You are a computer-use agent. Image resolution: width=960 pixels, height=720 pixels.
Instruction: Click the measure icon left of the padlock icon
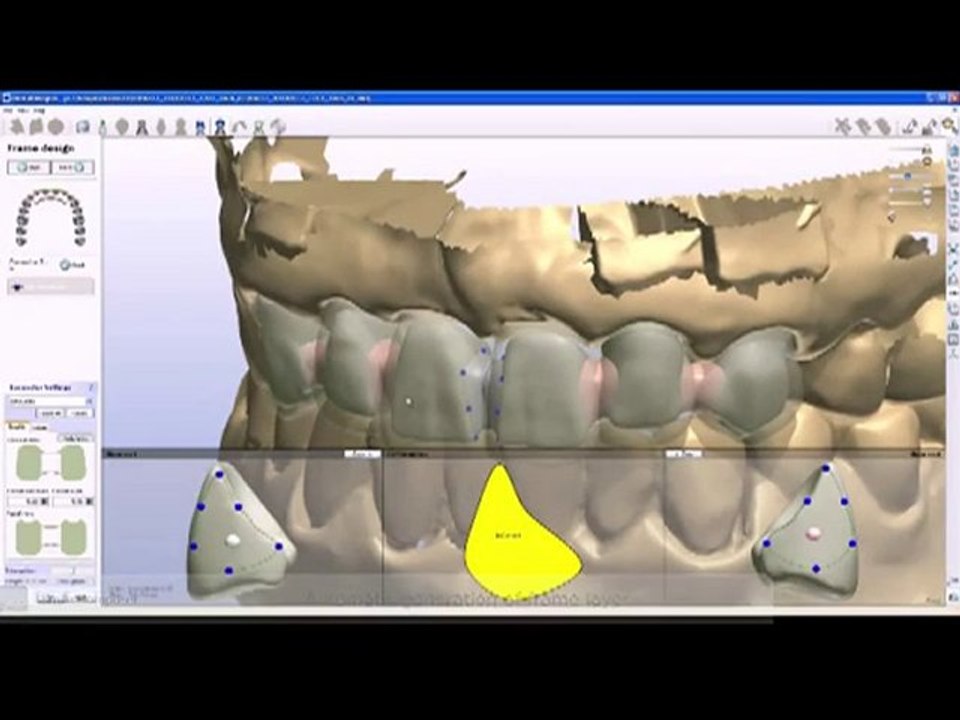coord(910,126)
